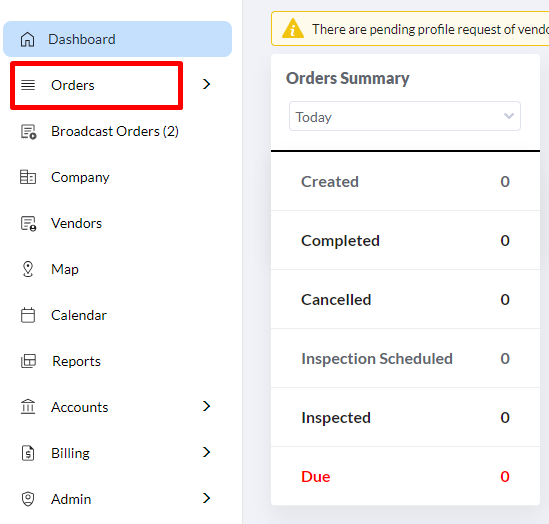Click the yellow warning triangle icon

pos(293,28)
